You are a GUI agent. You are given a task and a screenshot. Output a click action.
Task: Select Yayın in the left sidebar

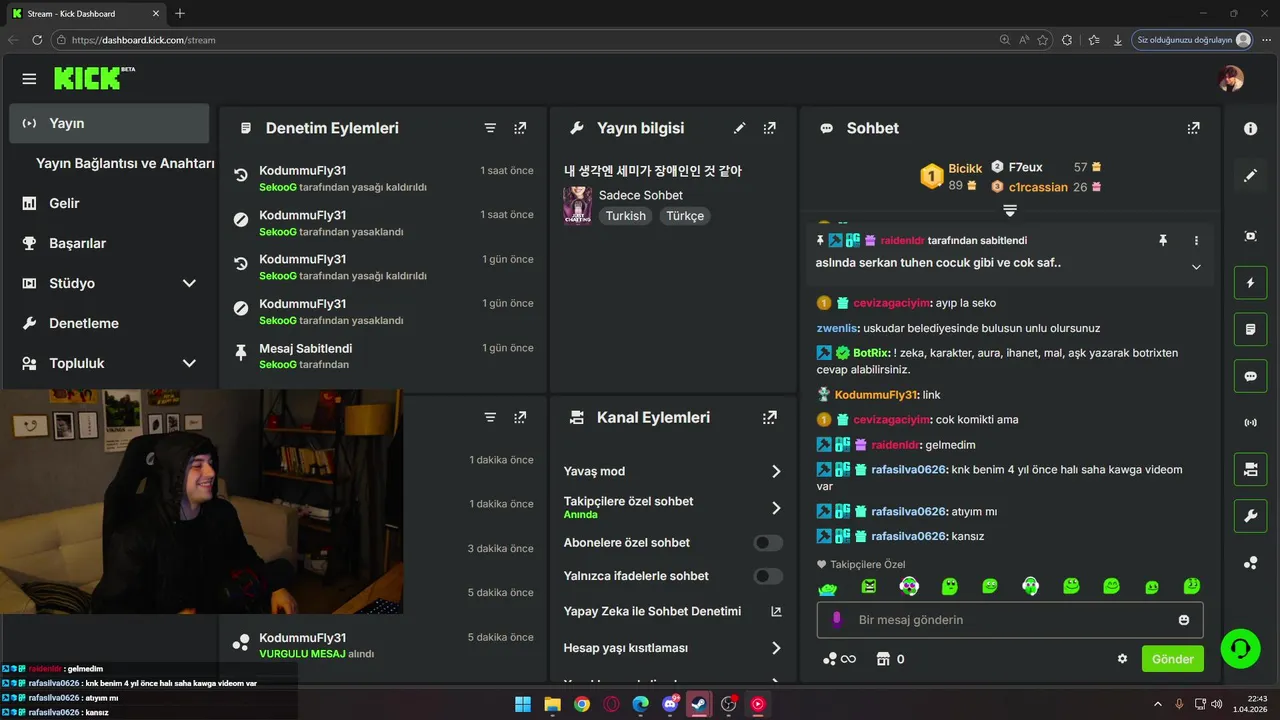[110, 123]
